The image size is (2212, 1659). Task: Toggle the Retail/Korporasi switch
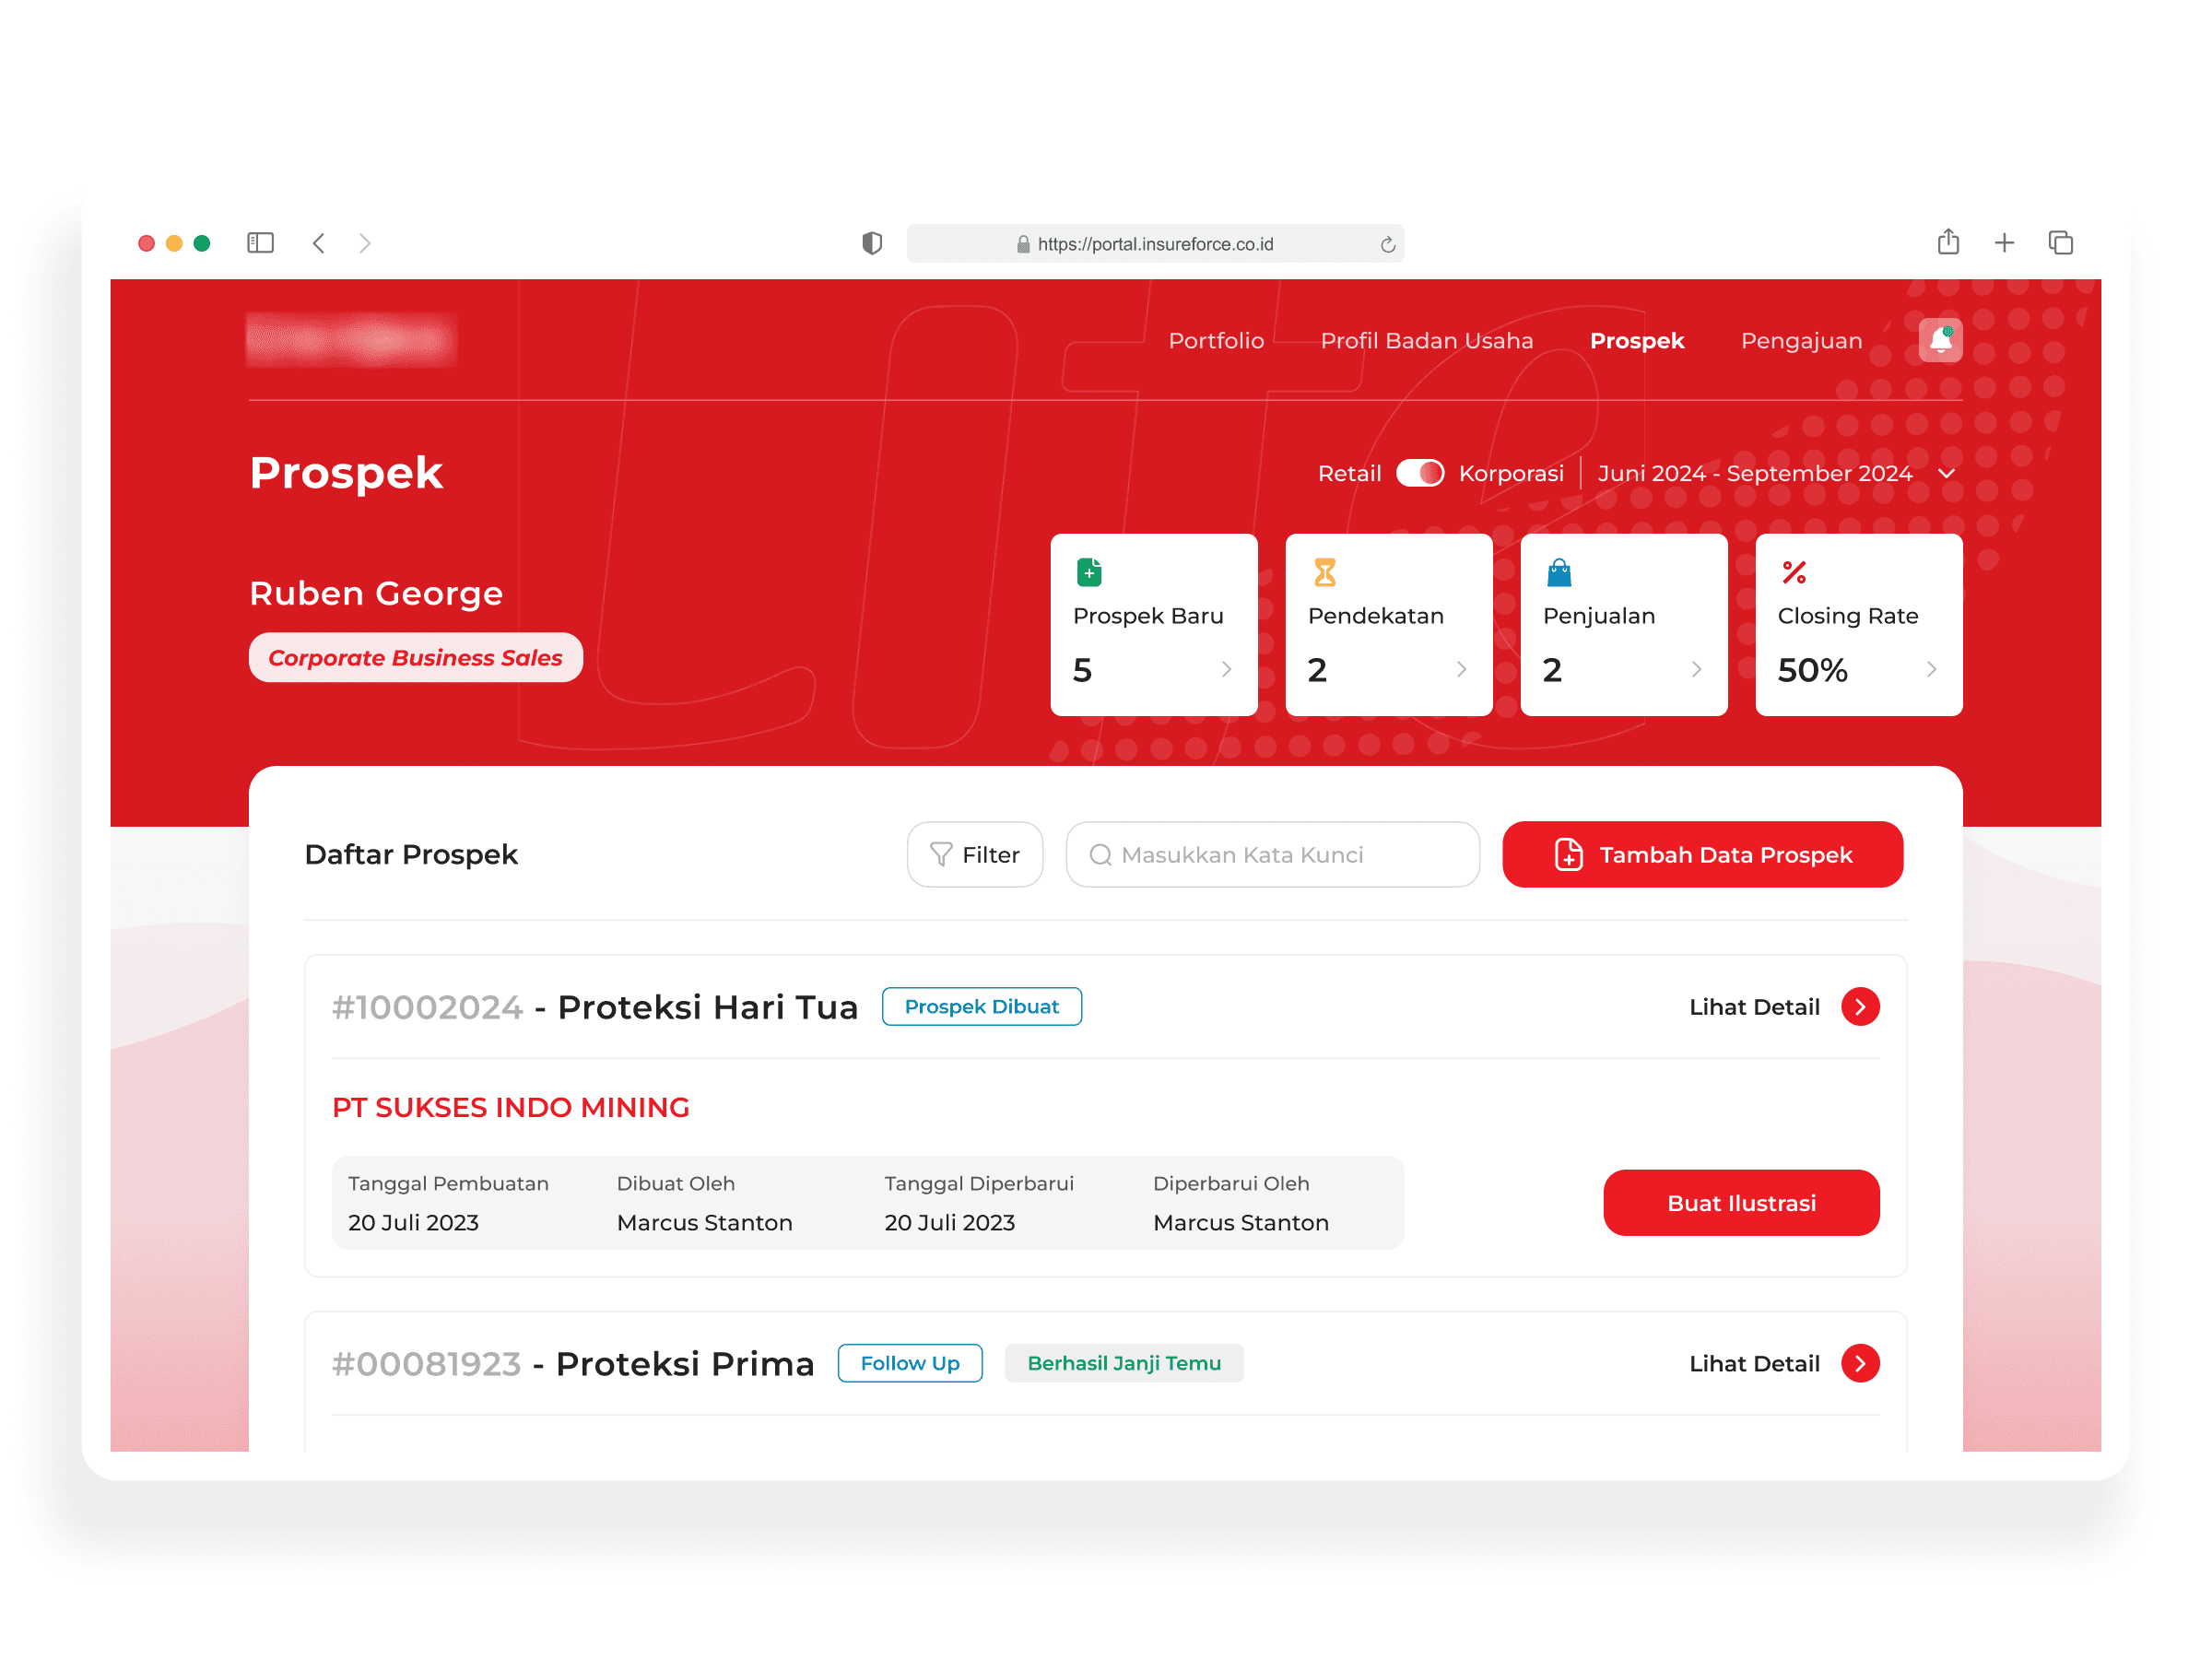coord(1419,473)
